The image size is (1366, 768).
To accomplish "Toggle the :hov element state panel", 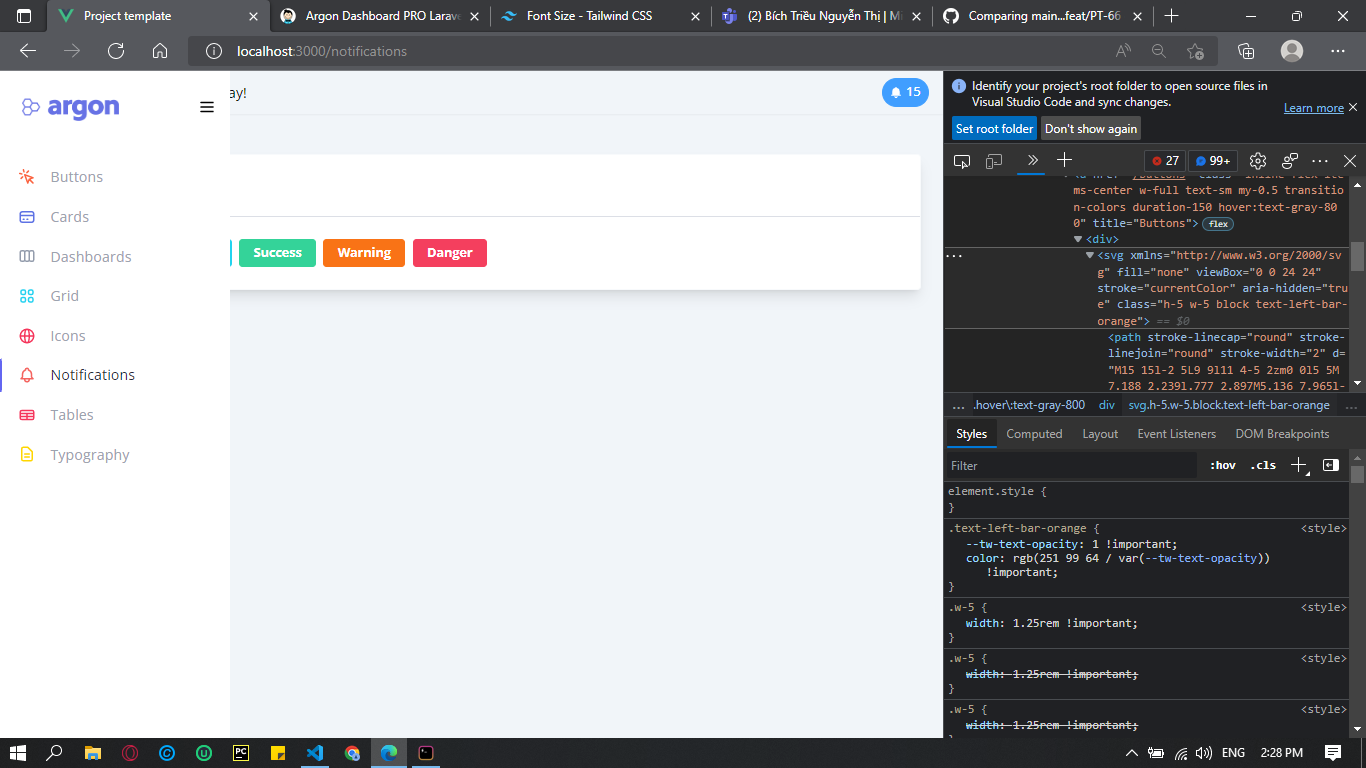I will [1223, 466].
